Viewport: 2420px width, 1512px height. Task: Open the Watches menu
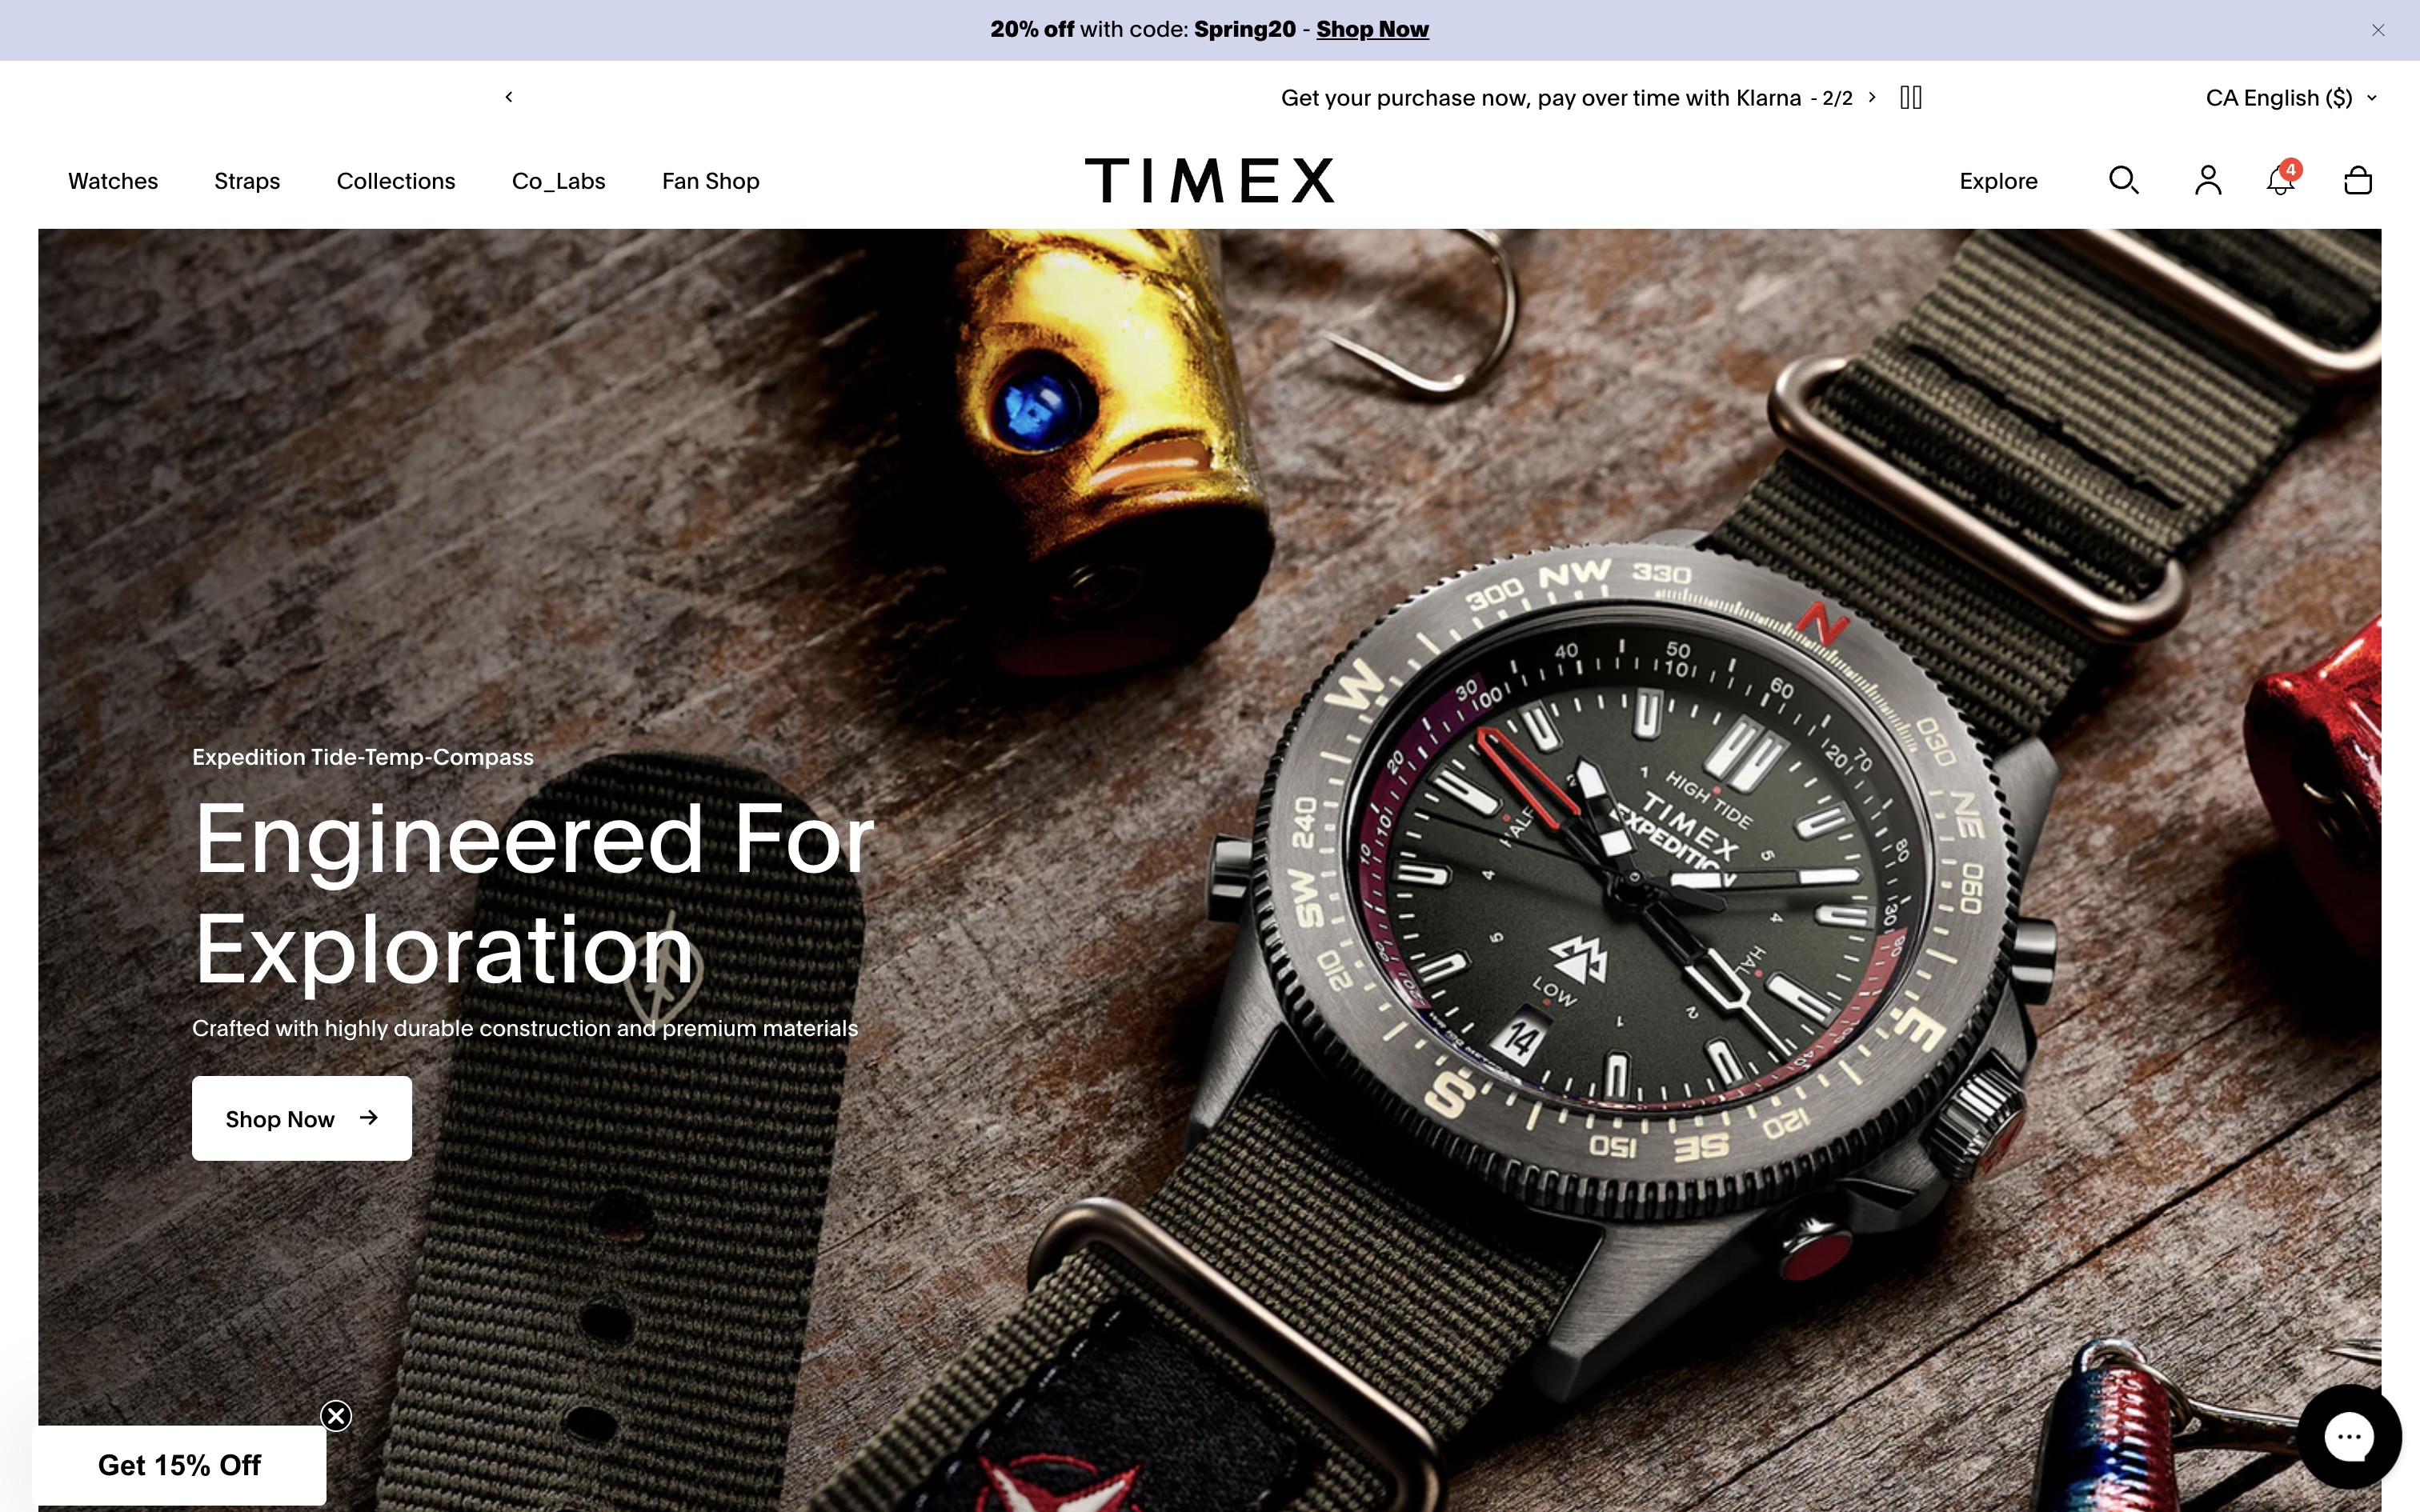[x=113, y=181]
